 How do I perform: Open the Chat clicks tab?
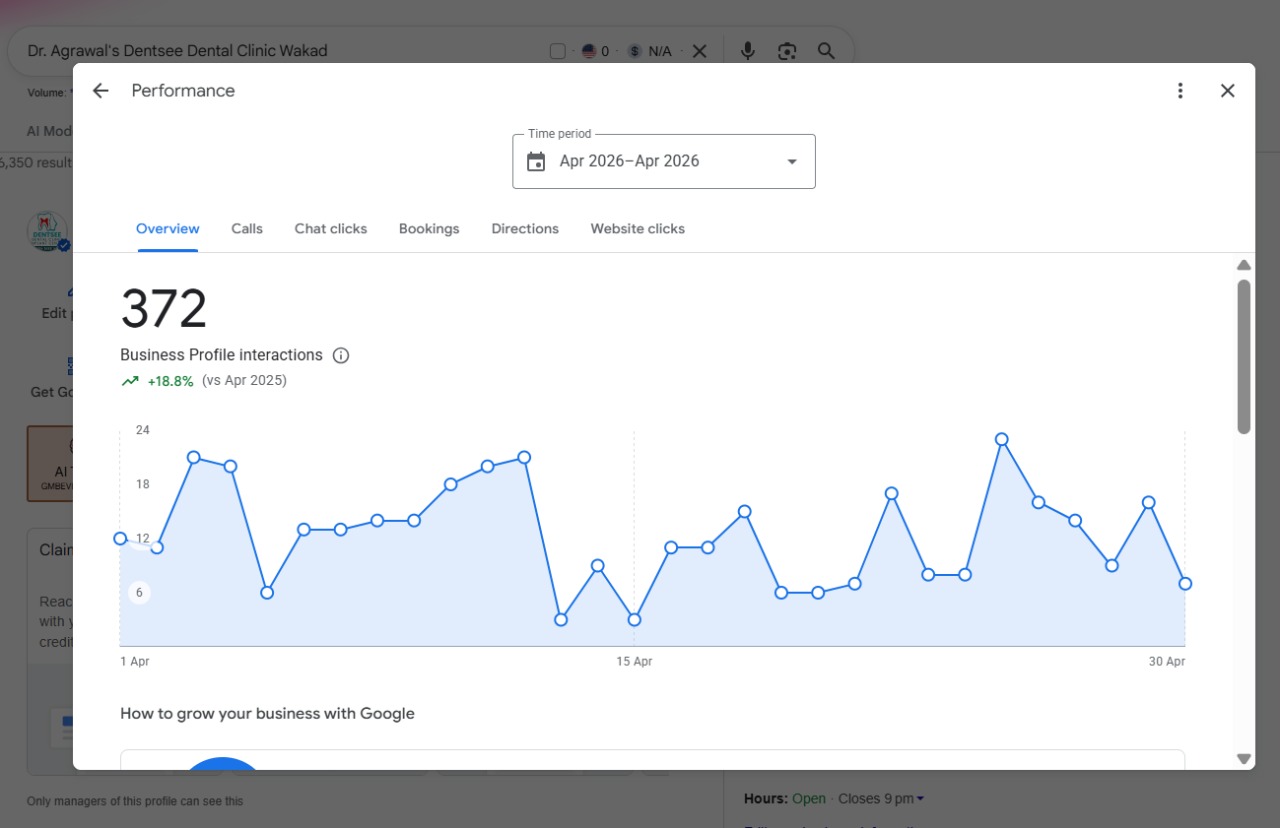[x=331, y=229]
